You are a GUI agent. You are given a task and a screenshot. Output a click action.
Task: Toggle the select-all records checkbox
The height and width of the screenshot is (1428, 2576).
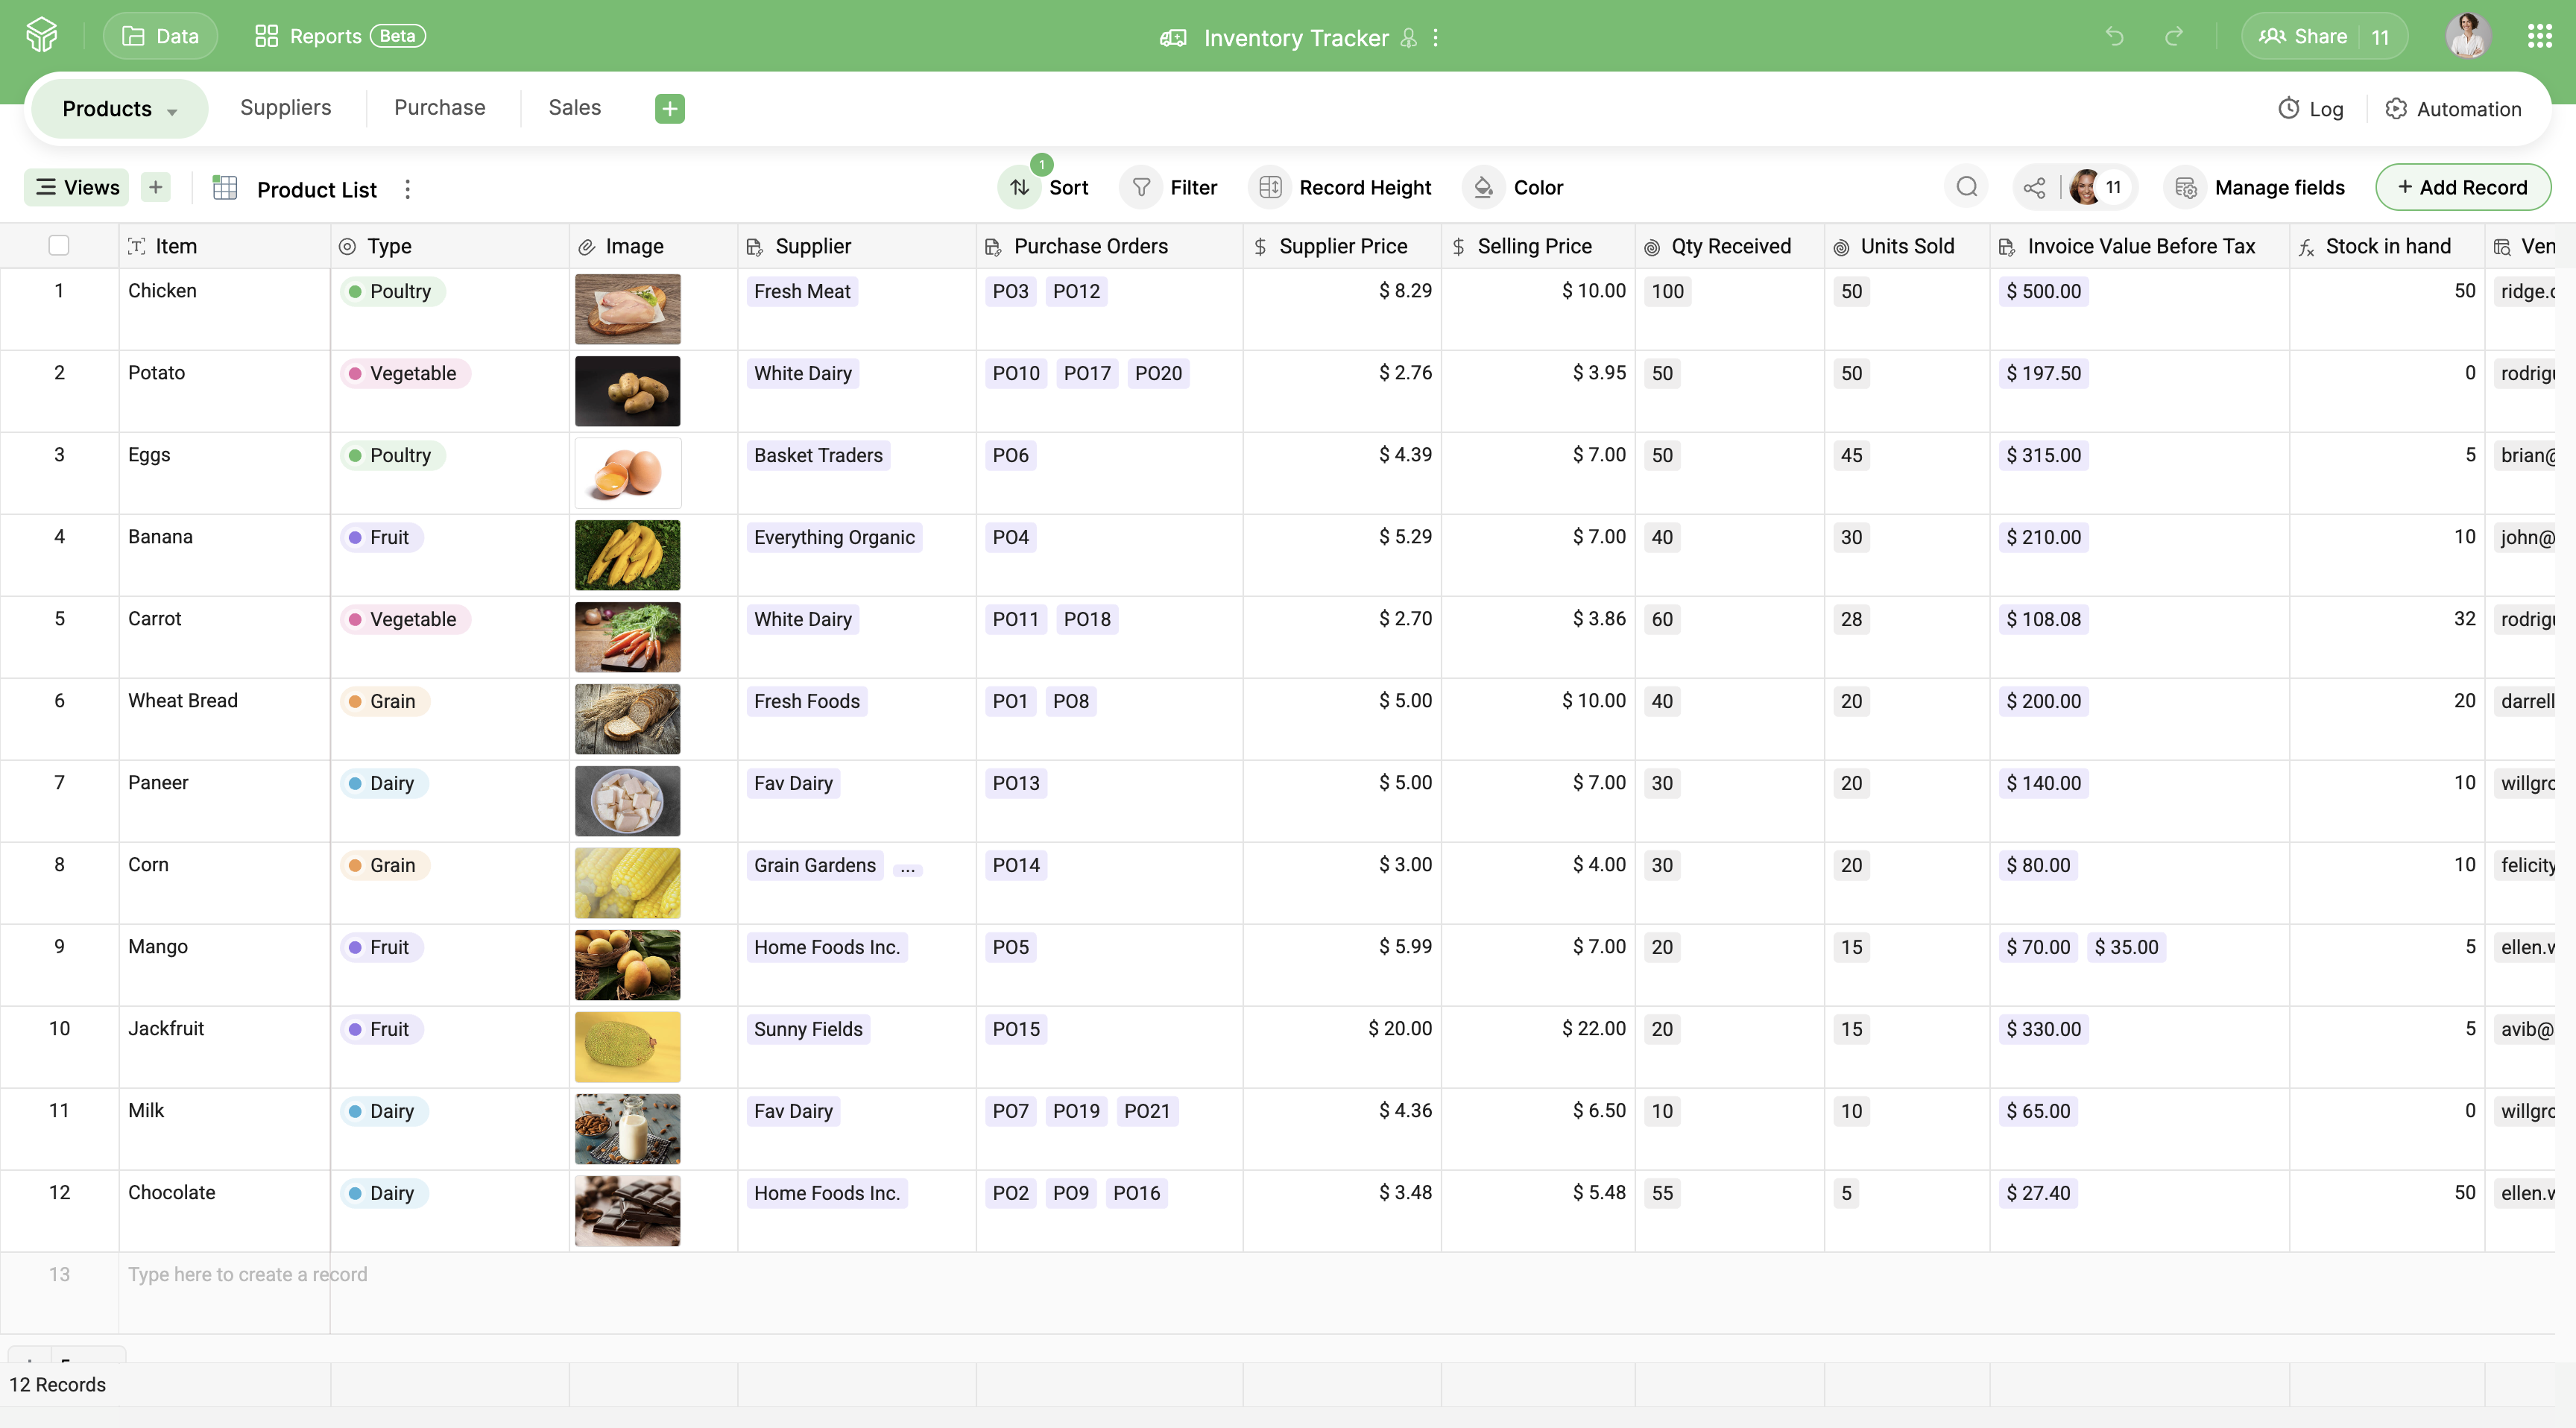59,245
